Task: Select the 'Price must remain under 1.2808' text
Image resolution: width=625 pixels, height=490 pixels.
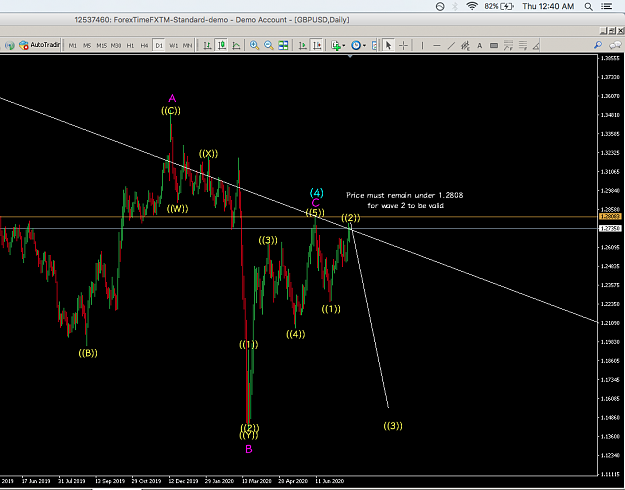Action: point(405,195)
